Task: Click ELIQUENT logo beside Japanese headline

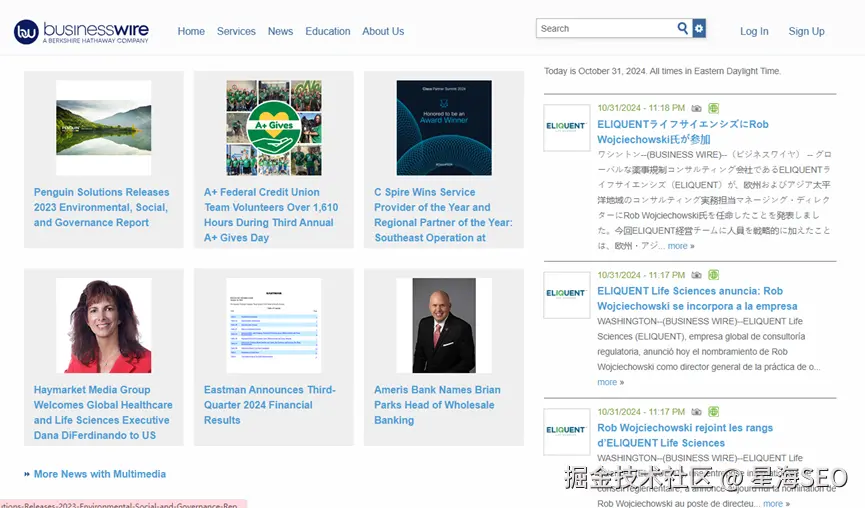Action: pos(567,127)
